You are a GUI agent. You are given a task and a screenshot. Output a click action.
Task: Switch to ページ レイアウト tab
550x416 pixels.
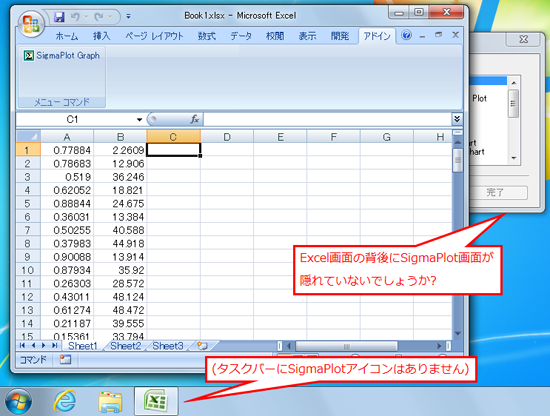pyautogui.click(x=154, y=36)
